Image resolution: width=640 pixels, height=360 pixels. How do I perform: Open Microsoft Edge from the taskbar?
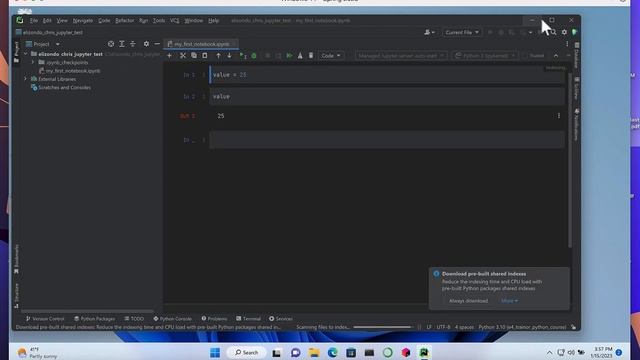332,352
